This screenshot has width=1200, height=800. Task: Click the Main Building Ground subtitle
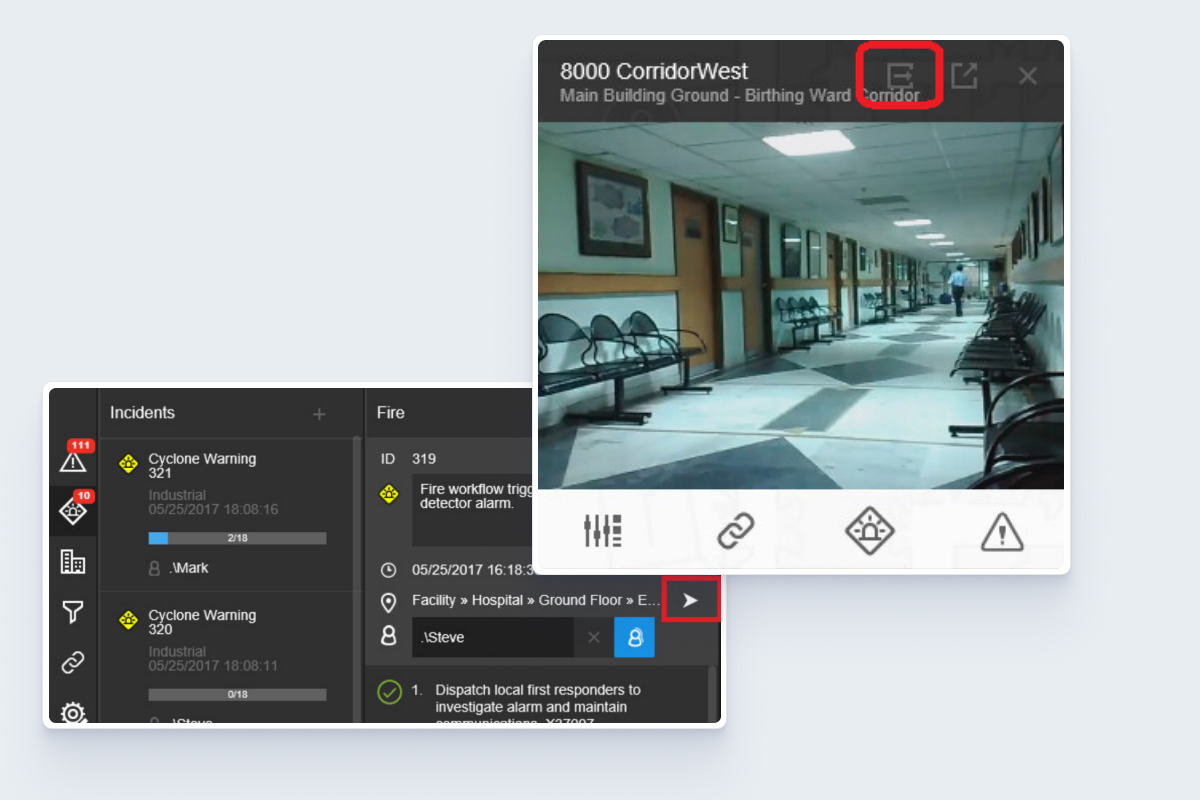(x=740, y=96)
